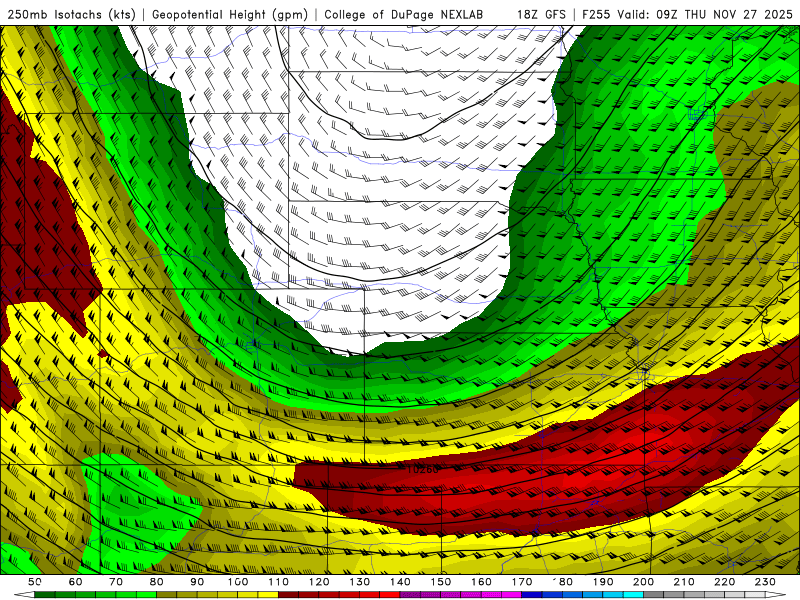
Task: Click the 120 value on the color scale
Action: coord(319,582)
